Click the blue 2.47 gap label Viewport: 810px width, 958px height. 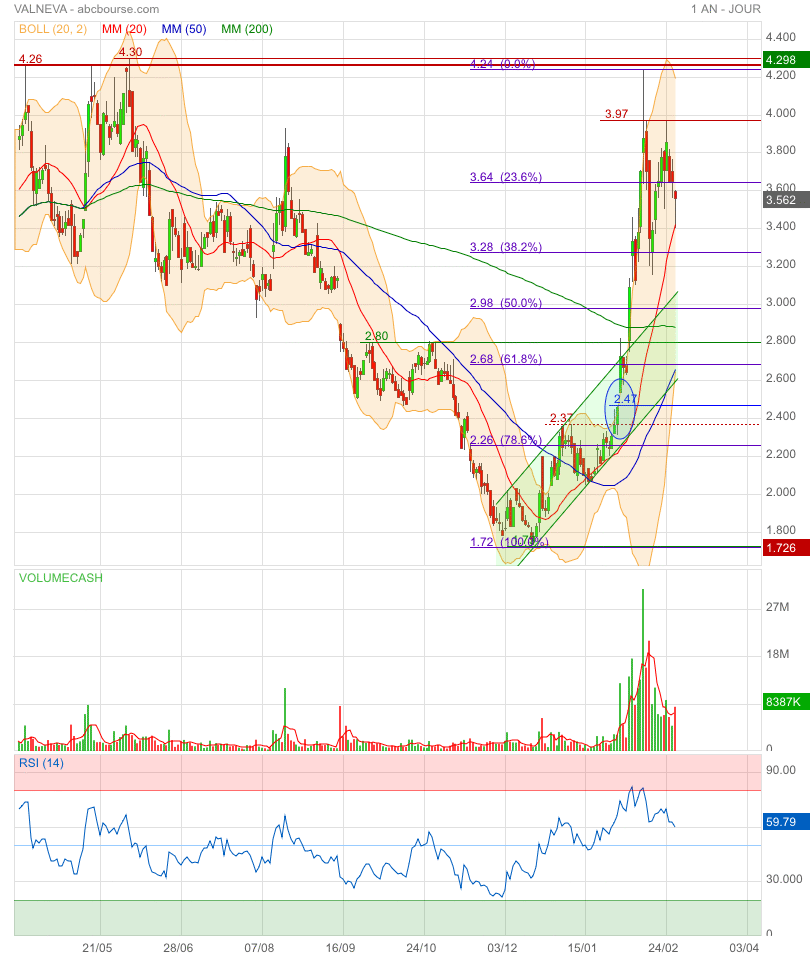coord(626,399)
